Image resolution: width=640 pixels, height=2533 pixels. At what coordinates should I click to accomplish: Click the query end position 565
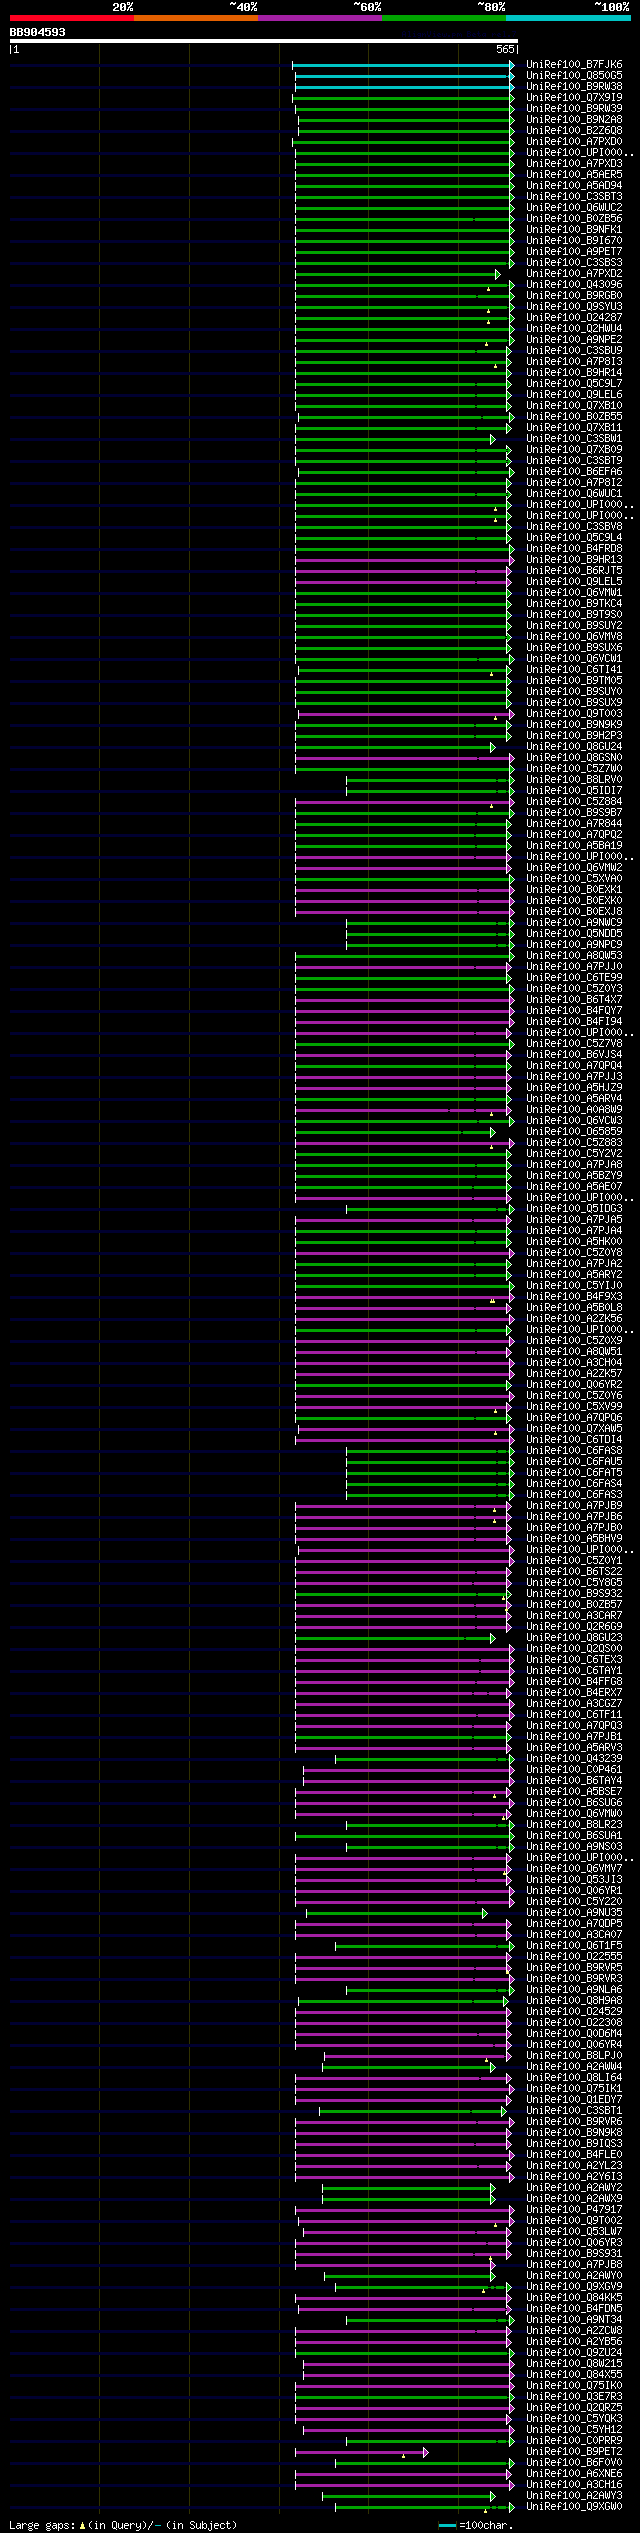(x=505, y=49)
